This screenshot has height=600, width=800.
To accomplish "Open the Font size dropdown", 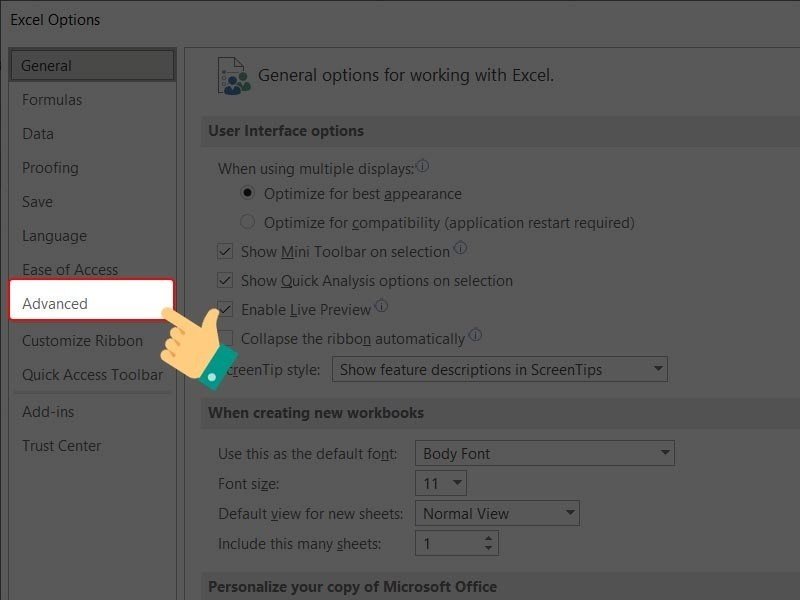I will pyautogui.click(x=441, y=484).
